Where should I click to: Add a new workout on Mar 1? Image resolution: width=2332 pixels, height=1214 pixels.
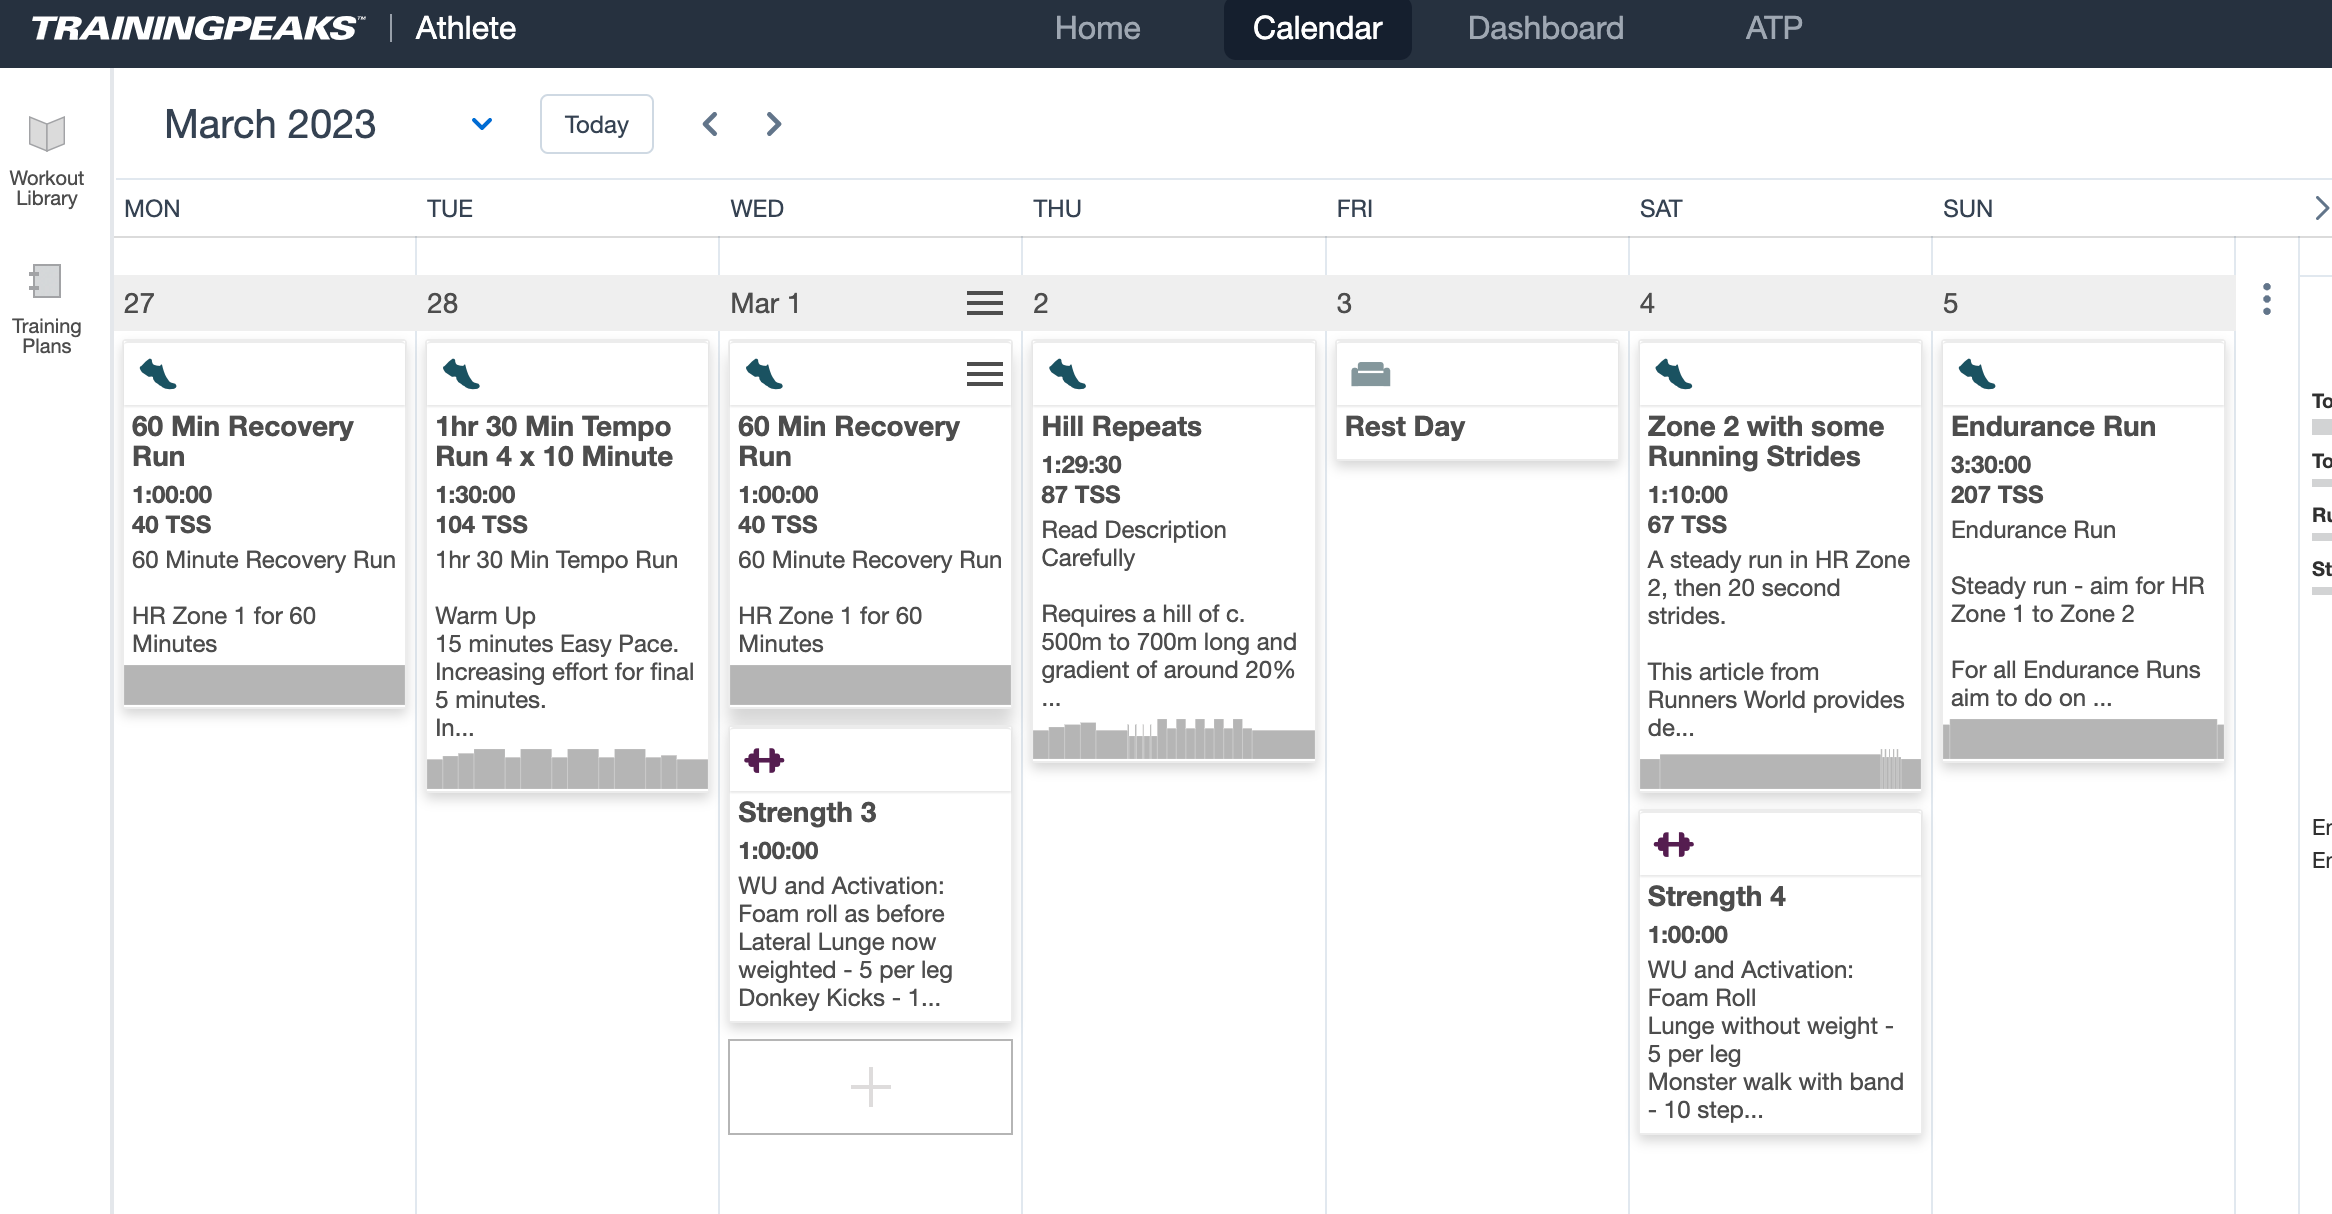pyautogui.click(x=870, y=1087)
